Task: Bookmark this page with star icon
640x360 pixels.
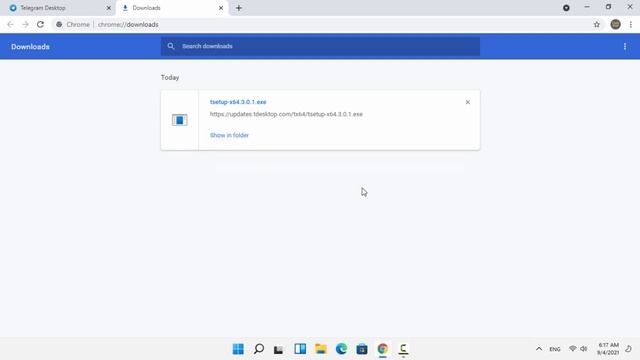Action: coord(597,24)
